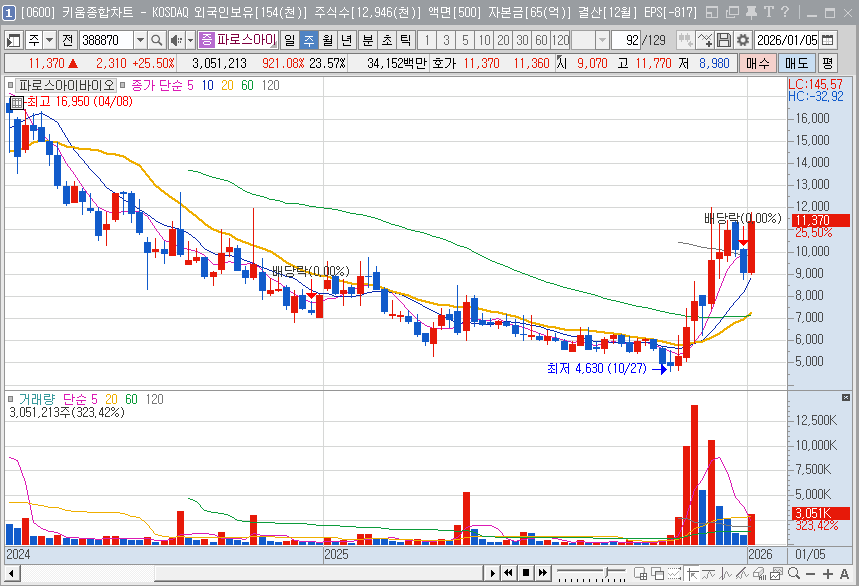Stop the chart replay

526,573
